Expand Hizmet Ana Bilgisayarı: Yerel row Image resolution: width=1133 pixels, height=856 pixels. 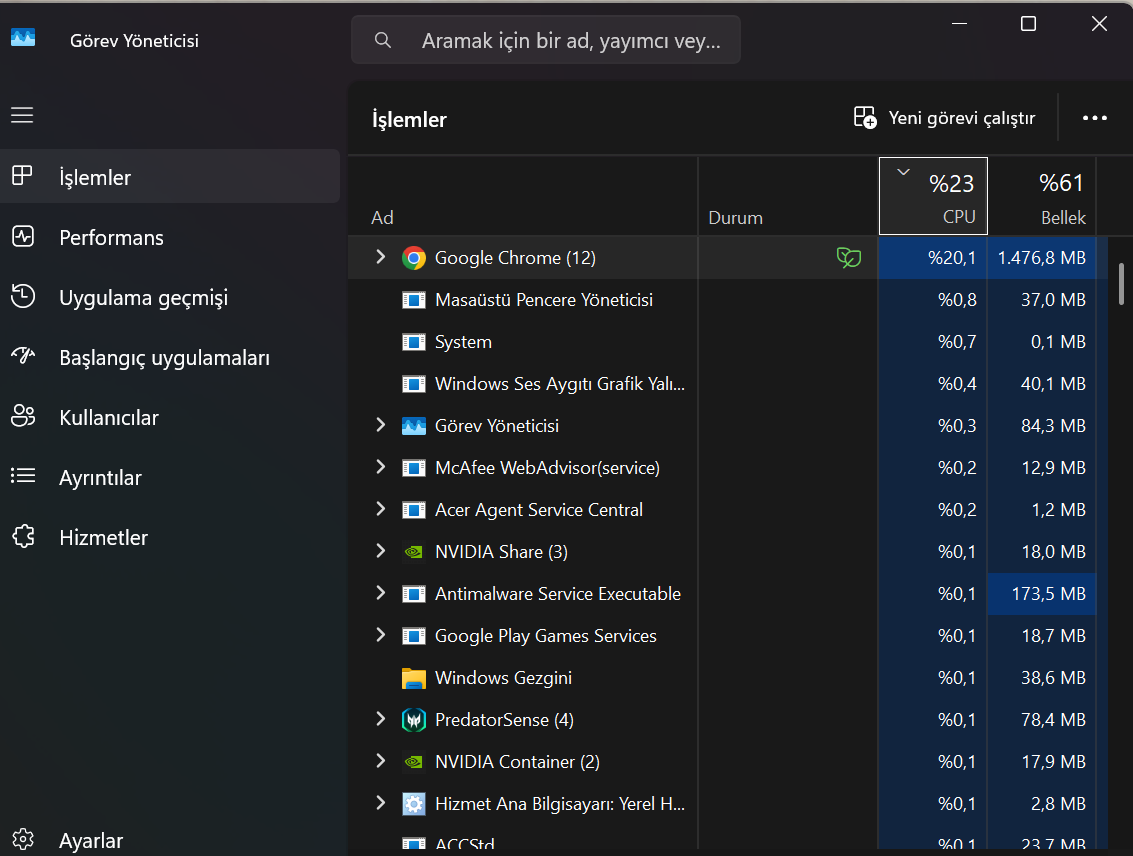(380, 803)
